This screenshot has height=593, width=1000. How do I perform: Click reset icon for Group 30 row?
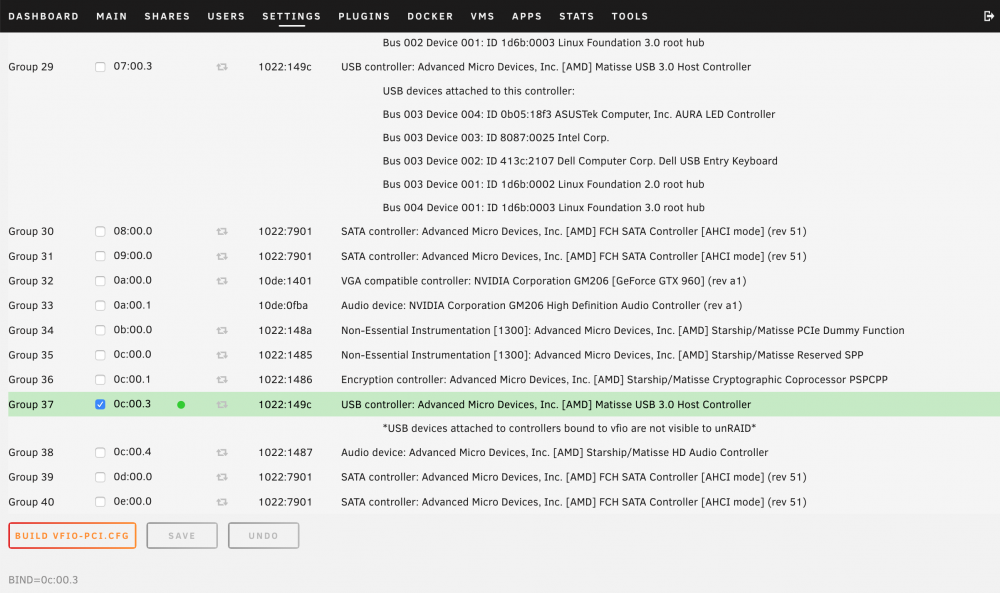(x=222, y=231)
